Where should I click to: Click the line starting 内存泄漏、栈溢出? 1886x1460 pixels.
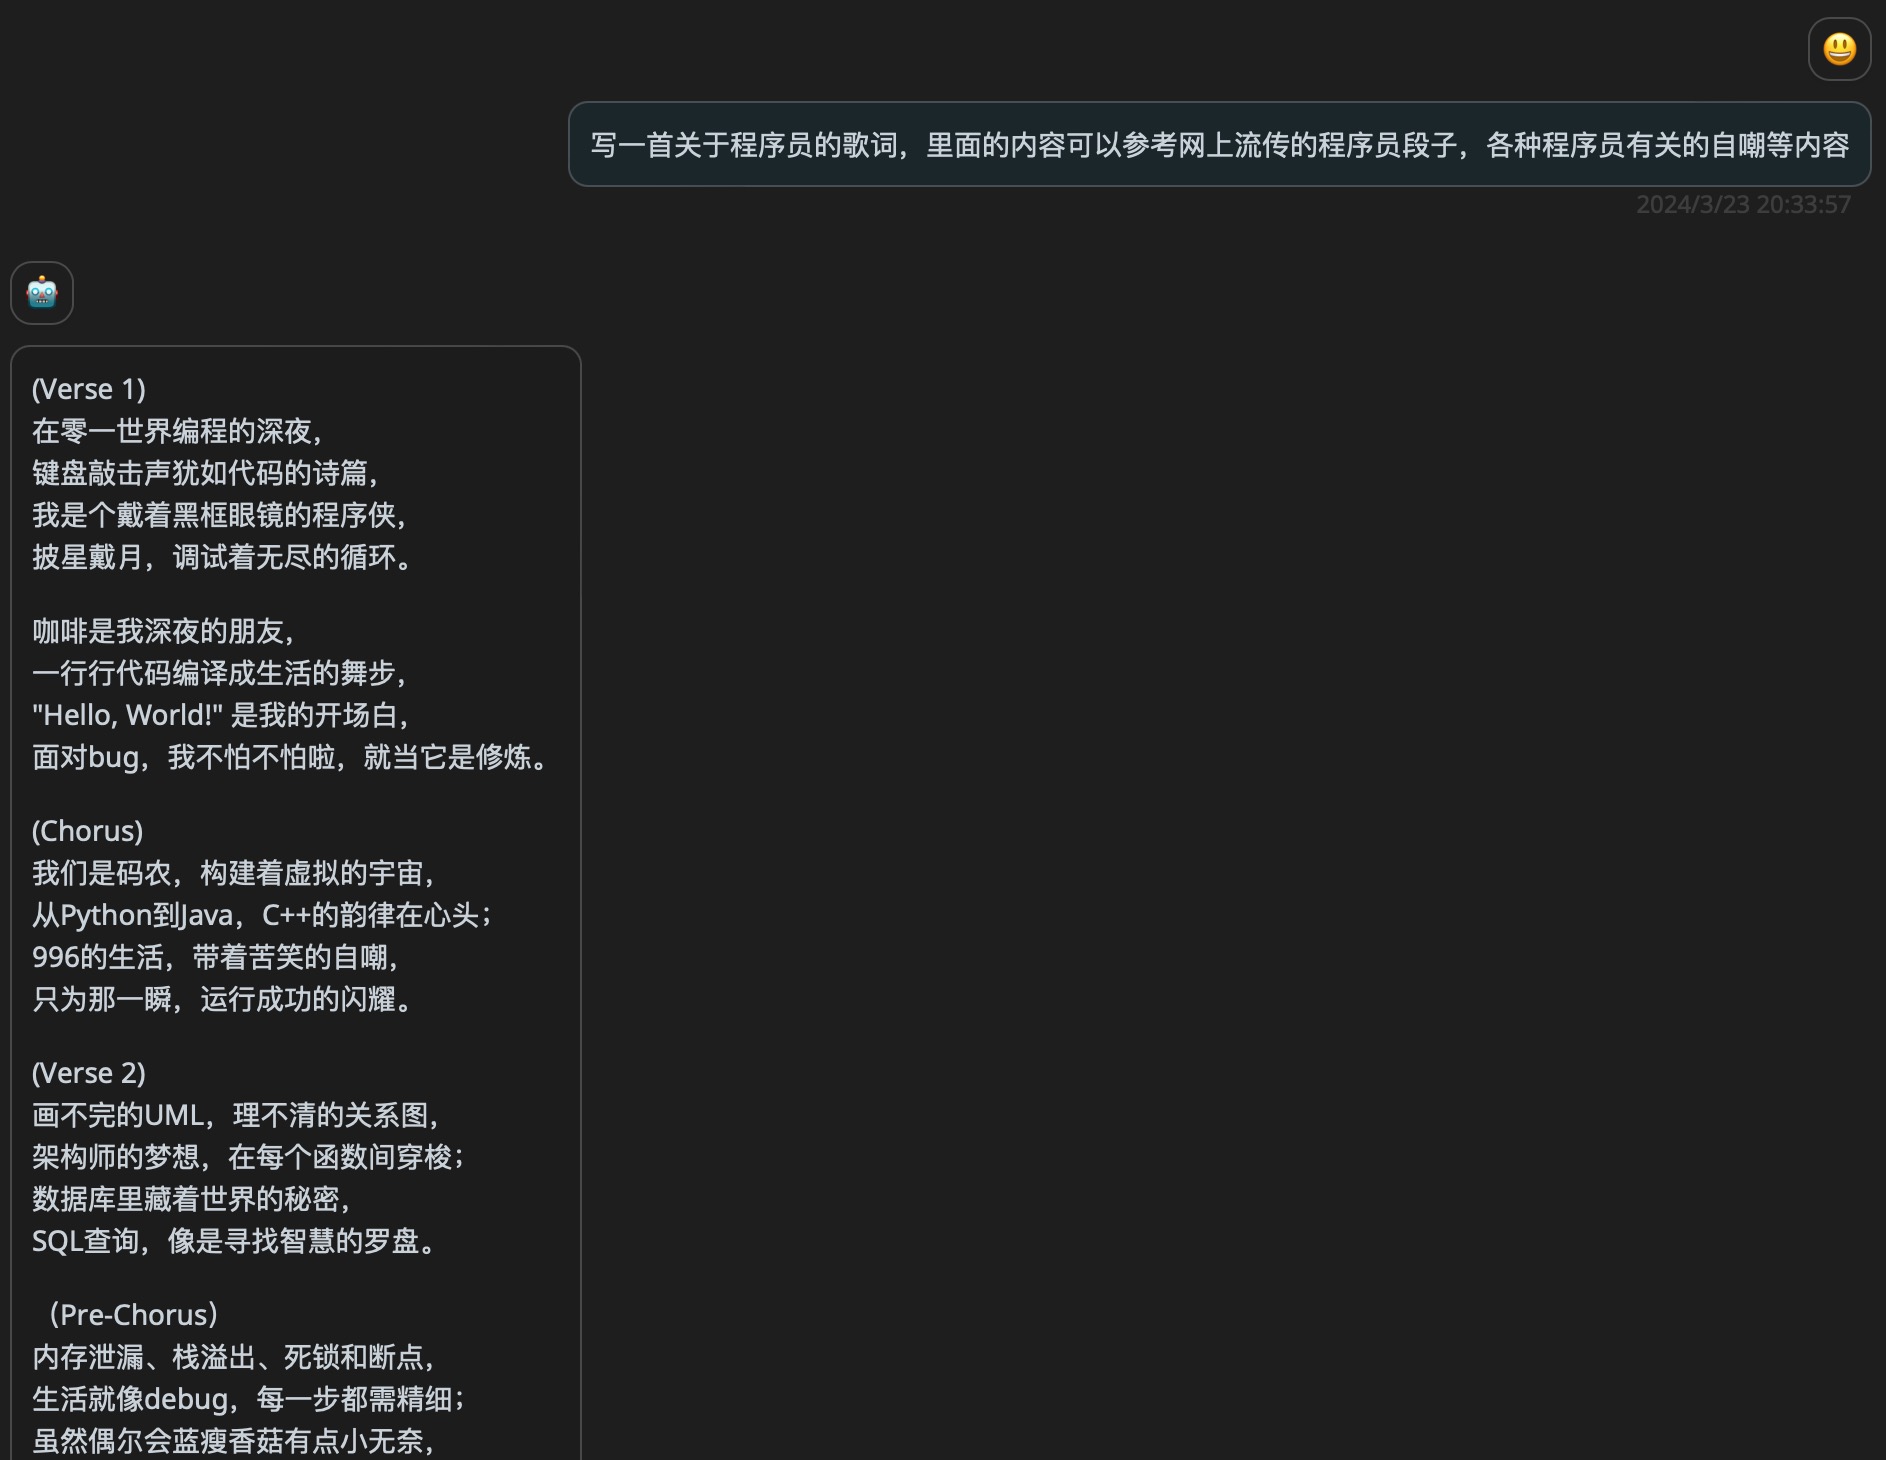pyautogui.click(x=235, y=1357)
